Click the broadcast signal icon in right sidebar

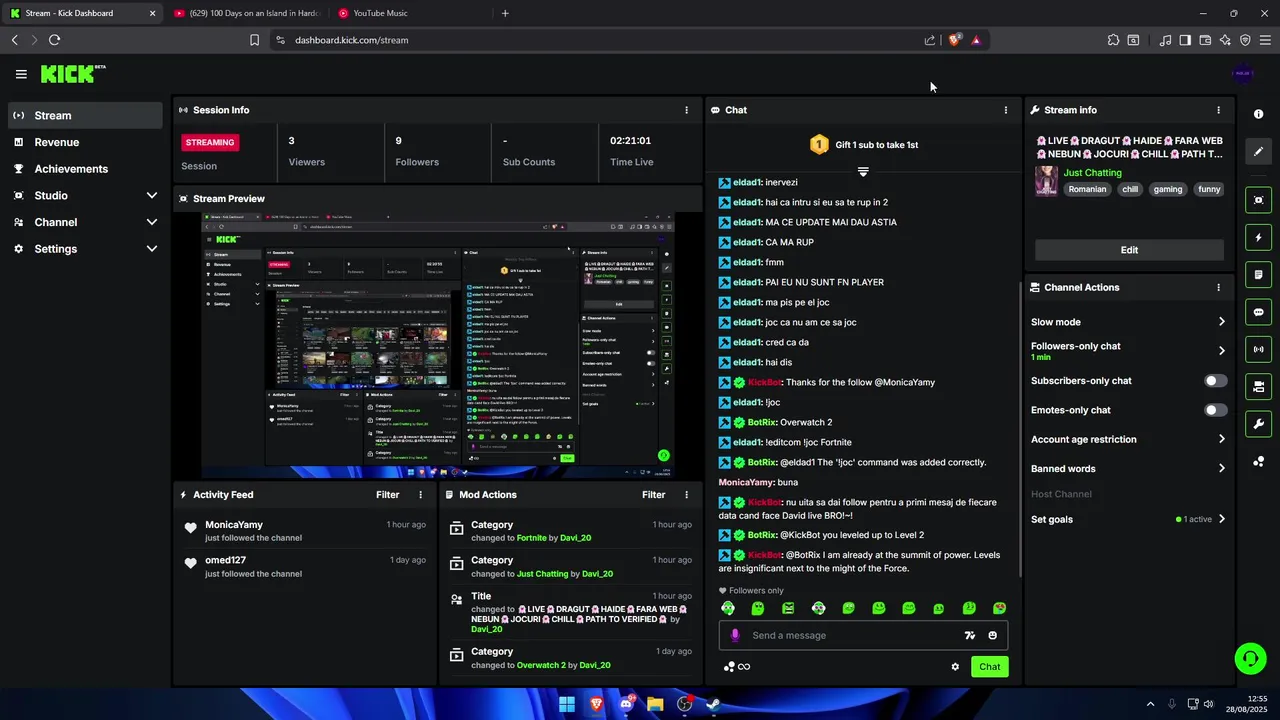[1258, 349]
